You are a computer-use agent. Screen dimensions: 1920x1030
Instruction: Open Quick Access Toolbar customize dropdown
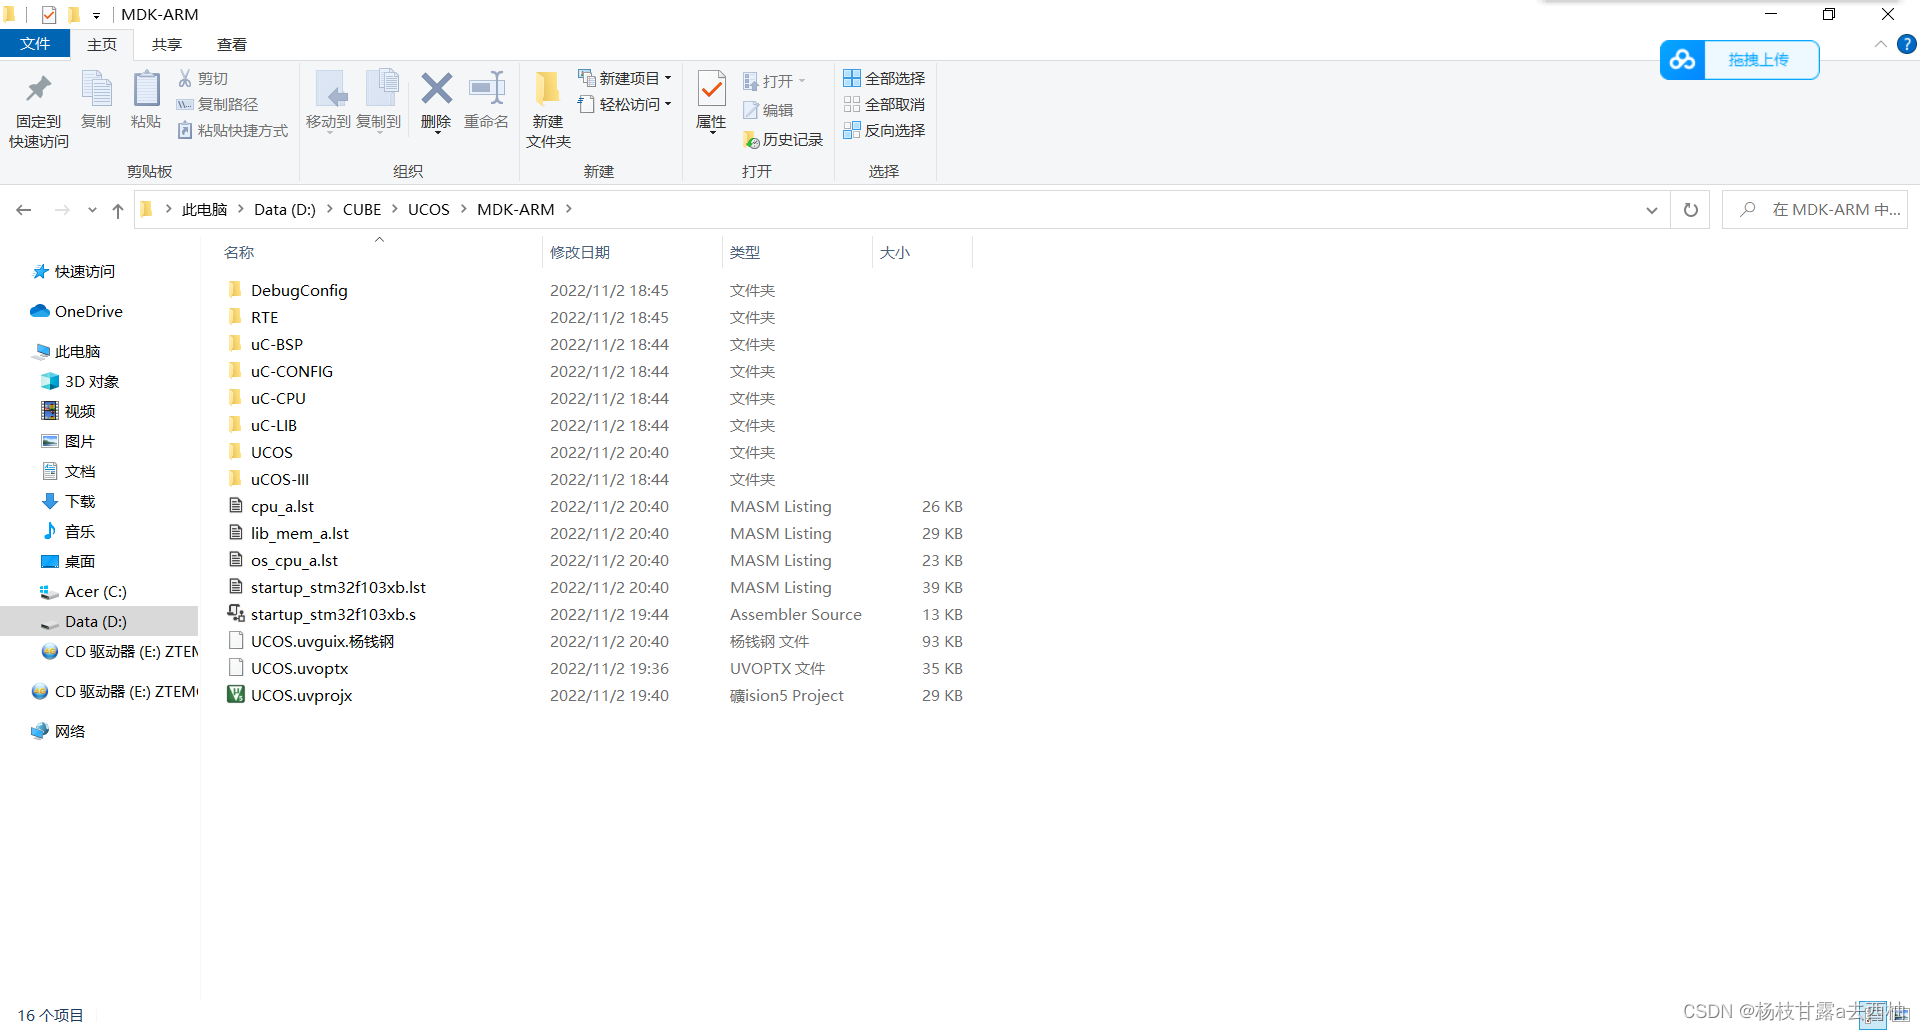pos(97,15)
